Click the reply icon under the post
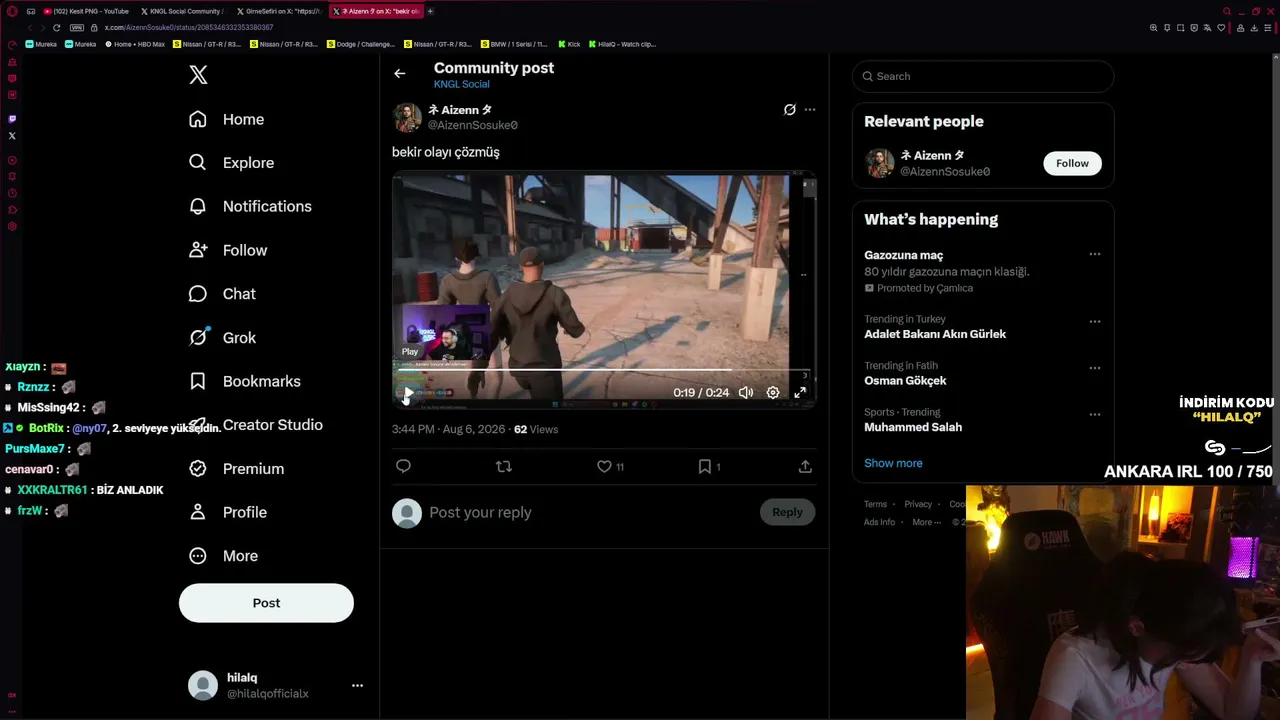 (403, 466)
